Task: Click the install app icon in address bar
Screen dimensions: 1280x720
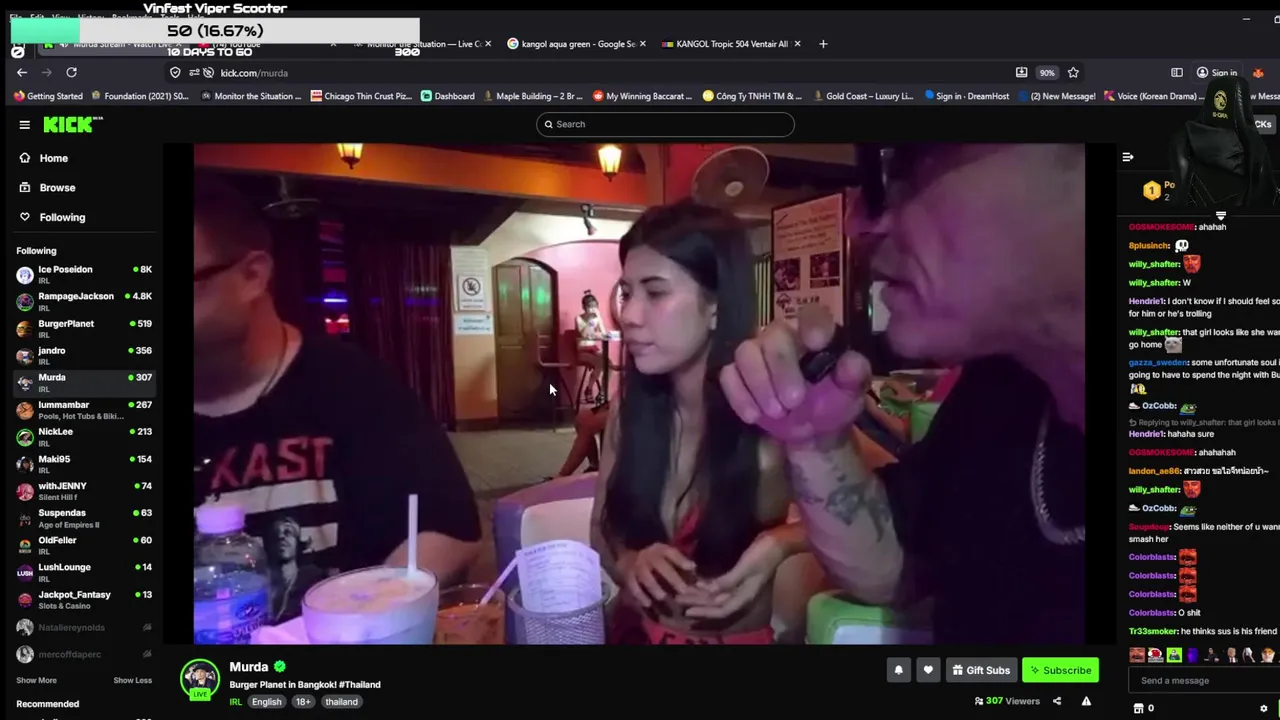Action: point(1021,72)
